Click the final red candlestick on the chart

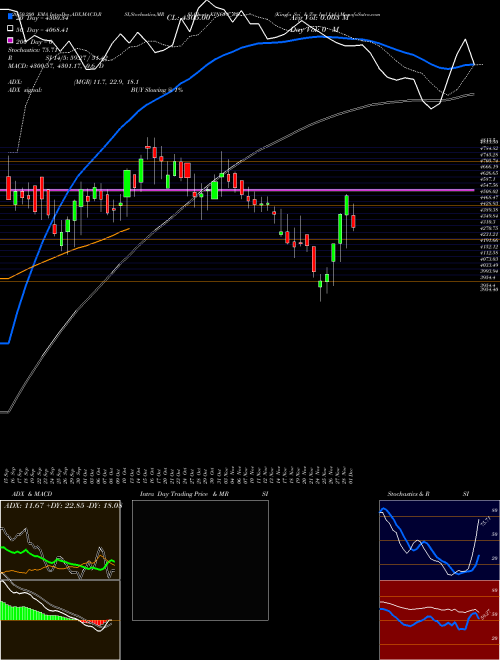pos(354,221)
